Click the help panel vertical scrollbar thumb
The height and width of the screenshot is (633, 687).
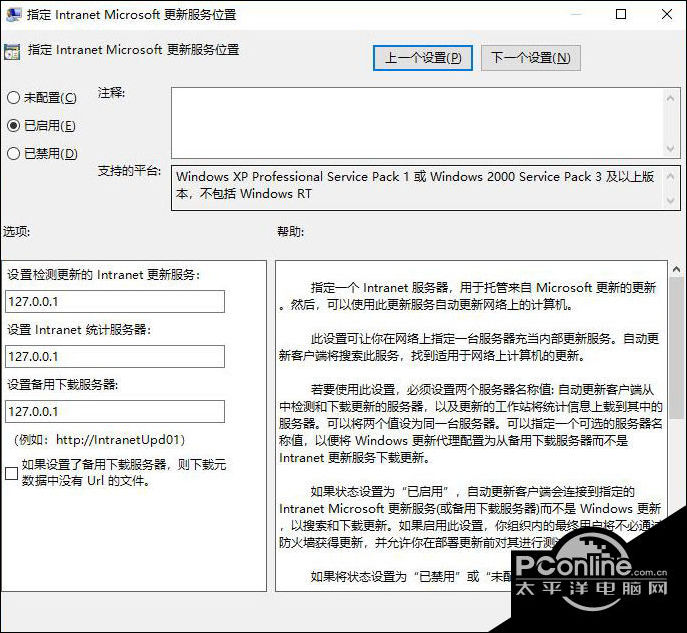(677, 347)
